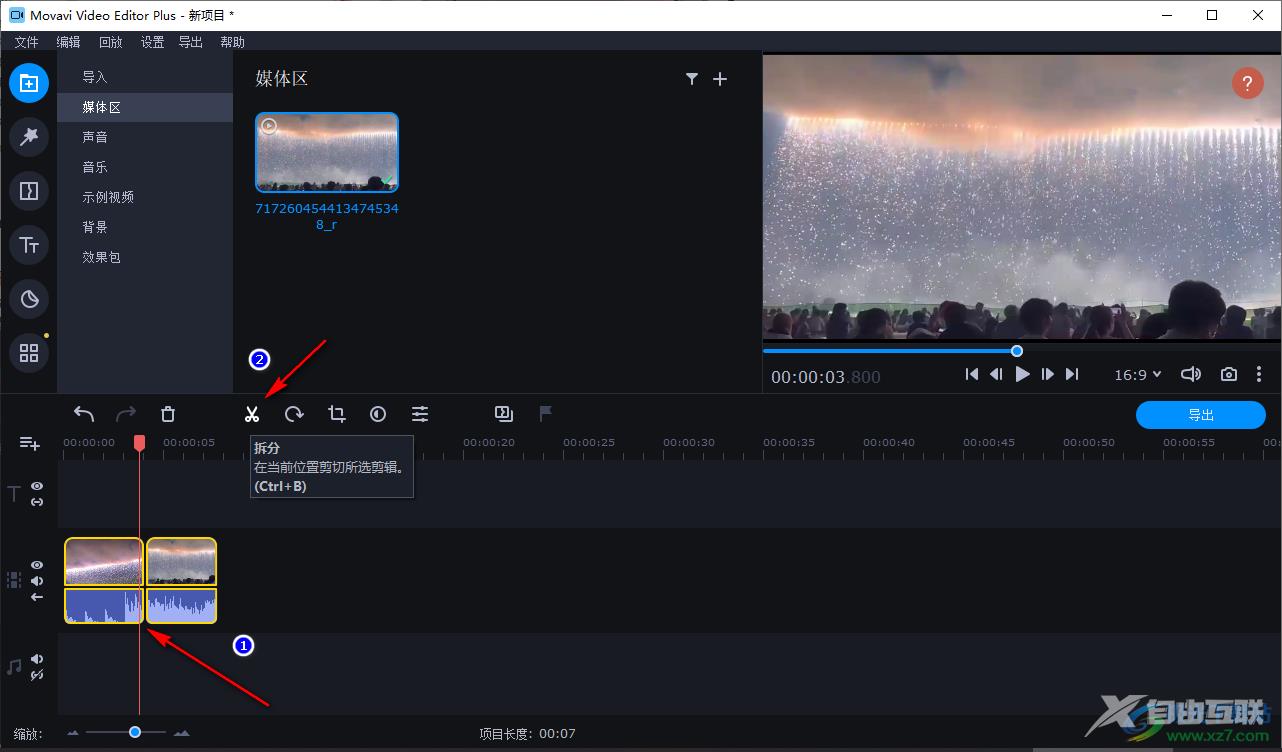Click the Add track icon
Viewport: 1282px width, 752px height.
click(x=29, y=443)
